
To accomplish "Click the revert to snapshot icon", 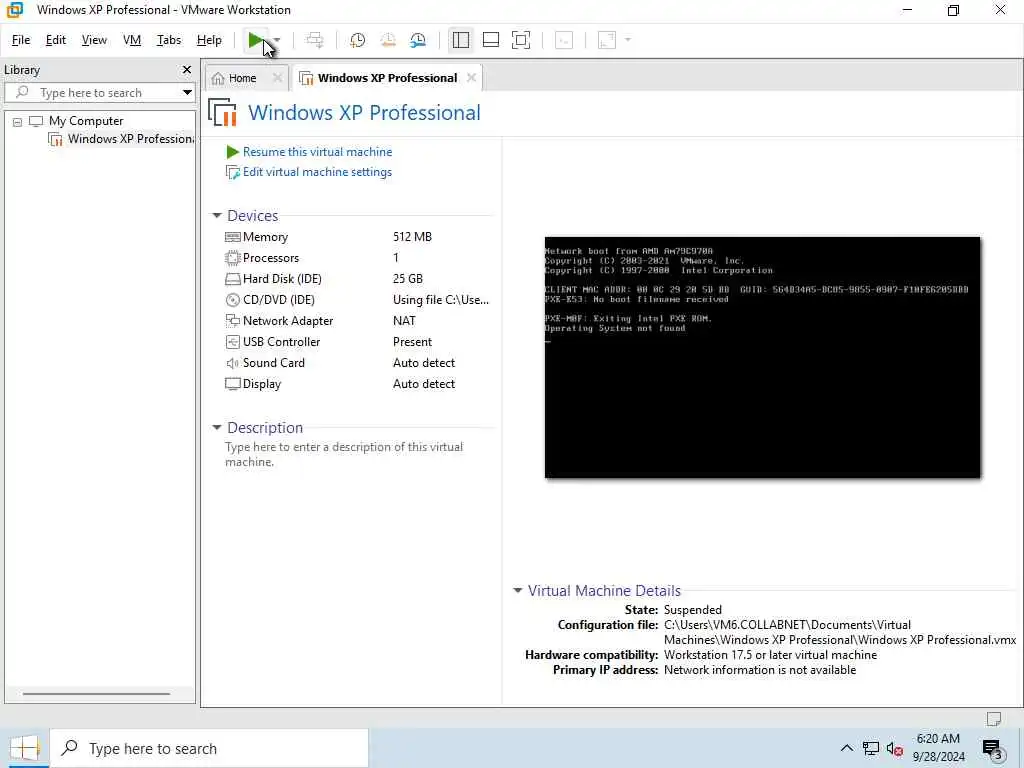I will (388, 40).
